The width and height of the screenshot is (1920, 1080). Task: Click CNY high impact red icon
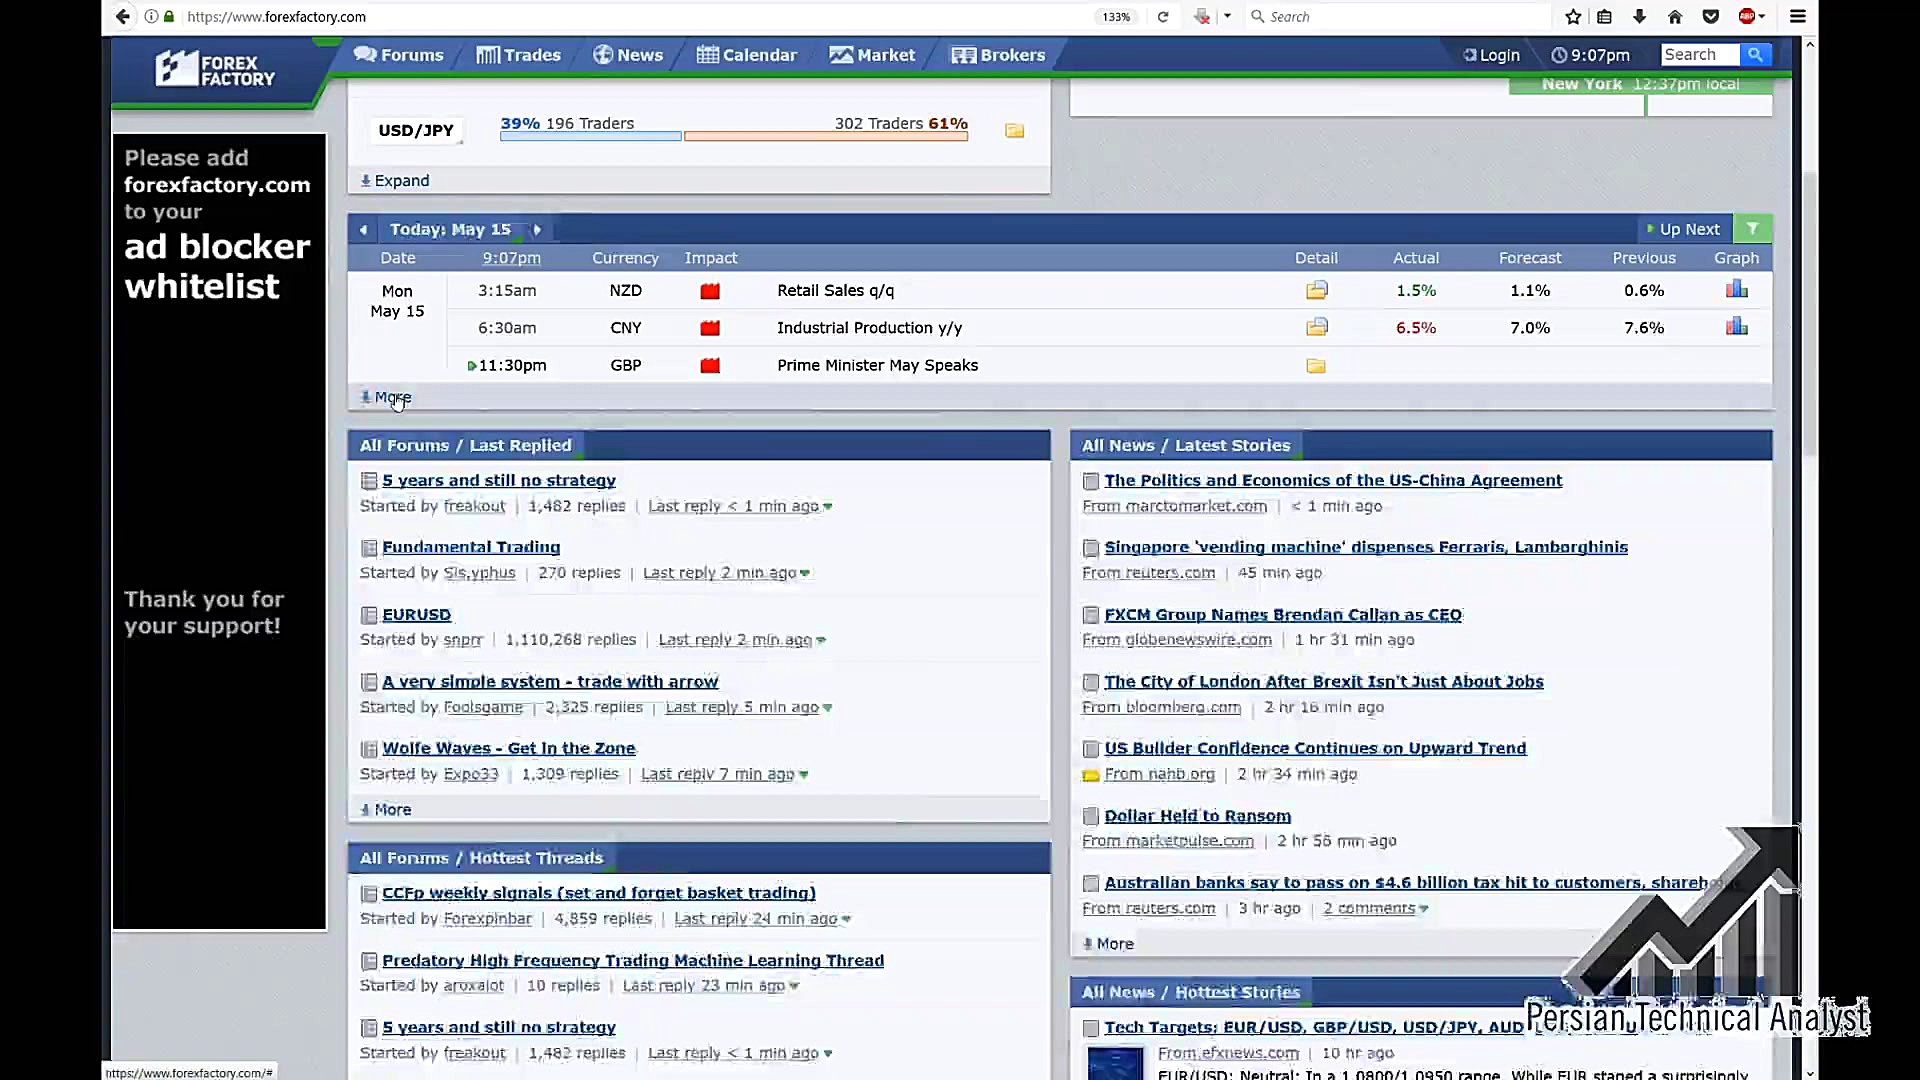pos(710,328)
